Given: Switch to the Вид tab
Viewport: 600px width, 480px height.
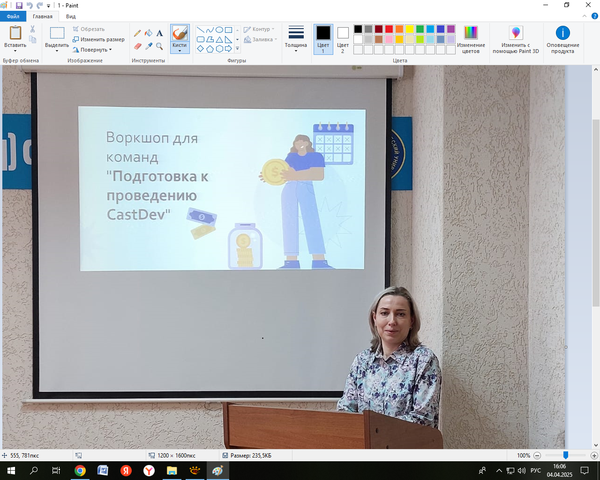Looking at the screenshot, I should click(71, 16).
